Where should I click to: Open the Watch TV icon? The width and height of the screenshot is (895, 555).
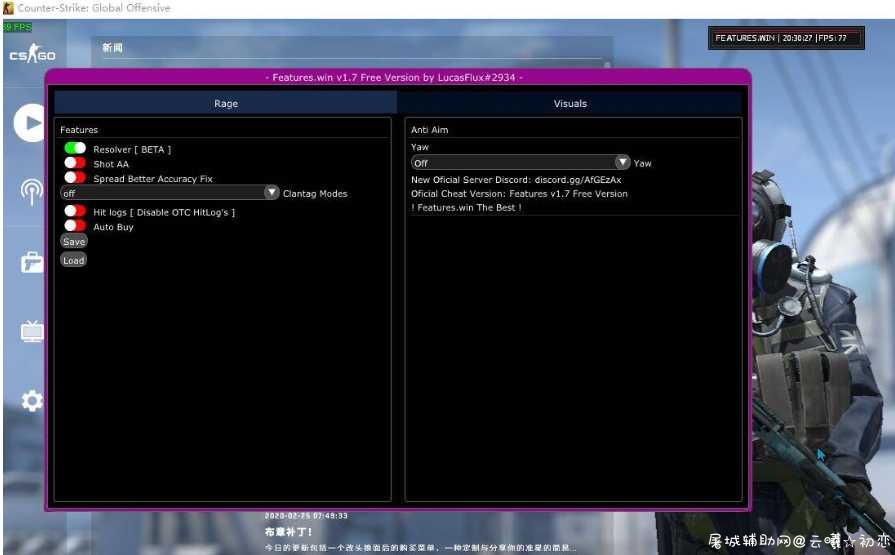32,331
